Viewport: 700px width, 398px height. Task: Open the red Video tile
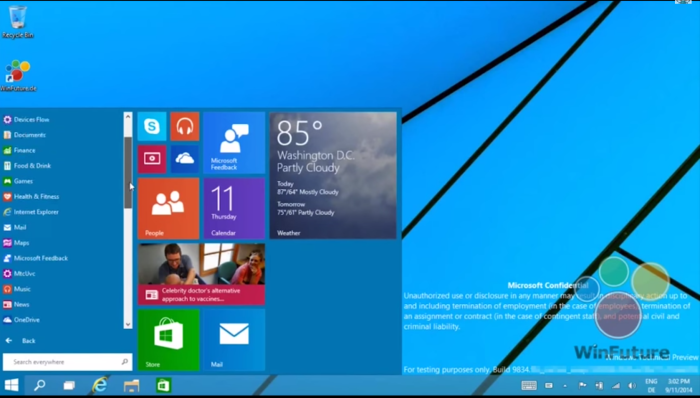[152, 159]
